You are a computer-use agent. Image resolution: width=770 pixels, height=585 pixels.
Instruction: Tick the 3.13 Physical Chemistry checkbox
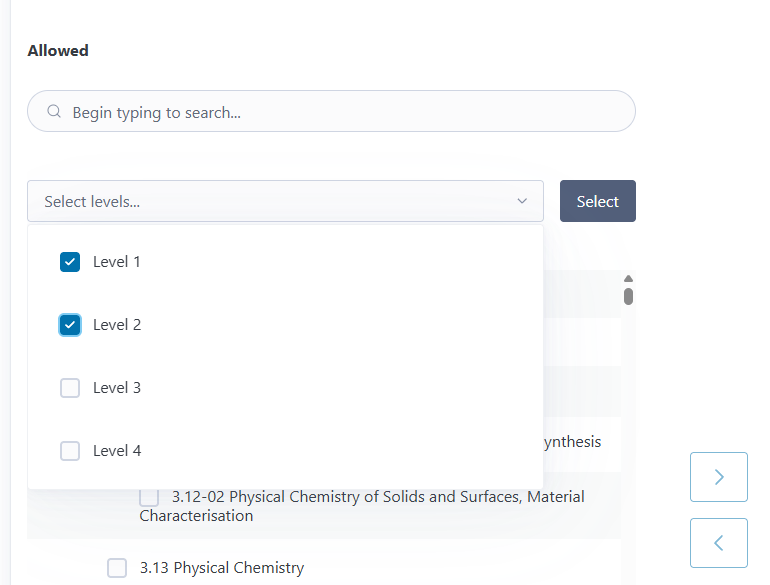click(x=117, y=568)
